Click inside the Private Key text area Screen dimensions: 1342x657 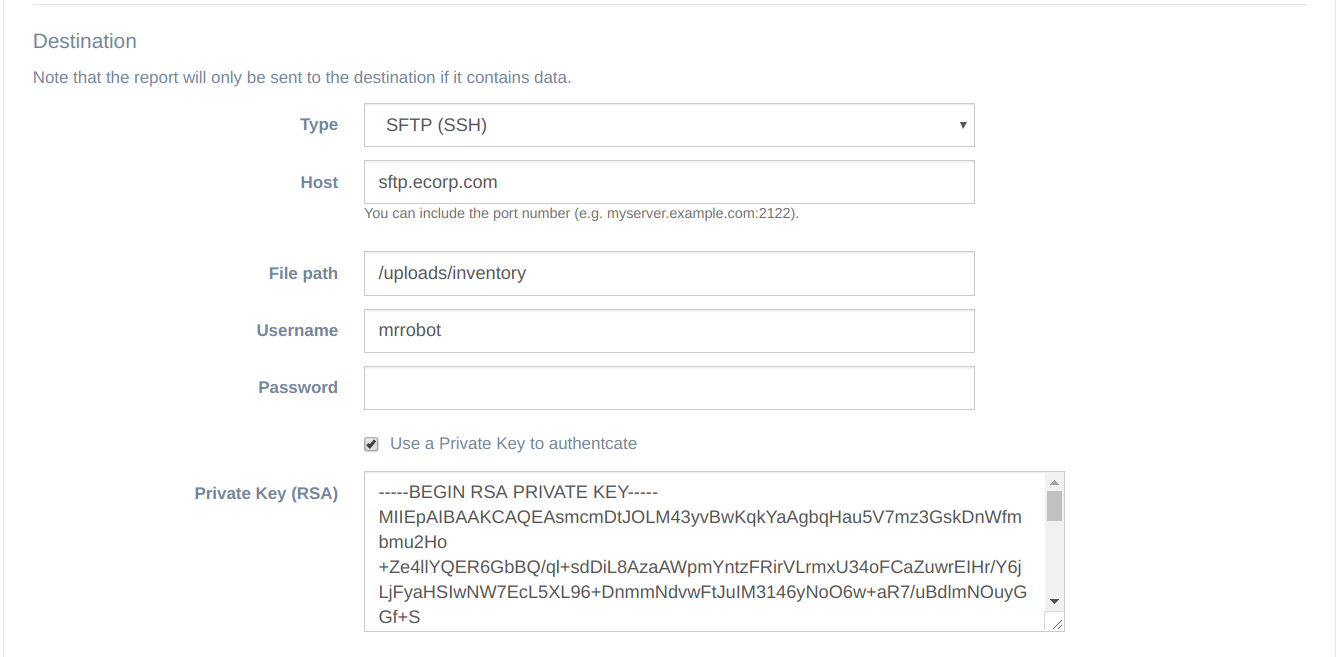pyautogui.click(x=700, y=550)
